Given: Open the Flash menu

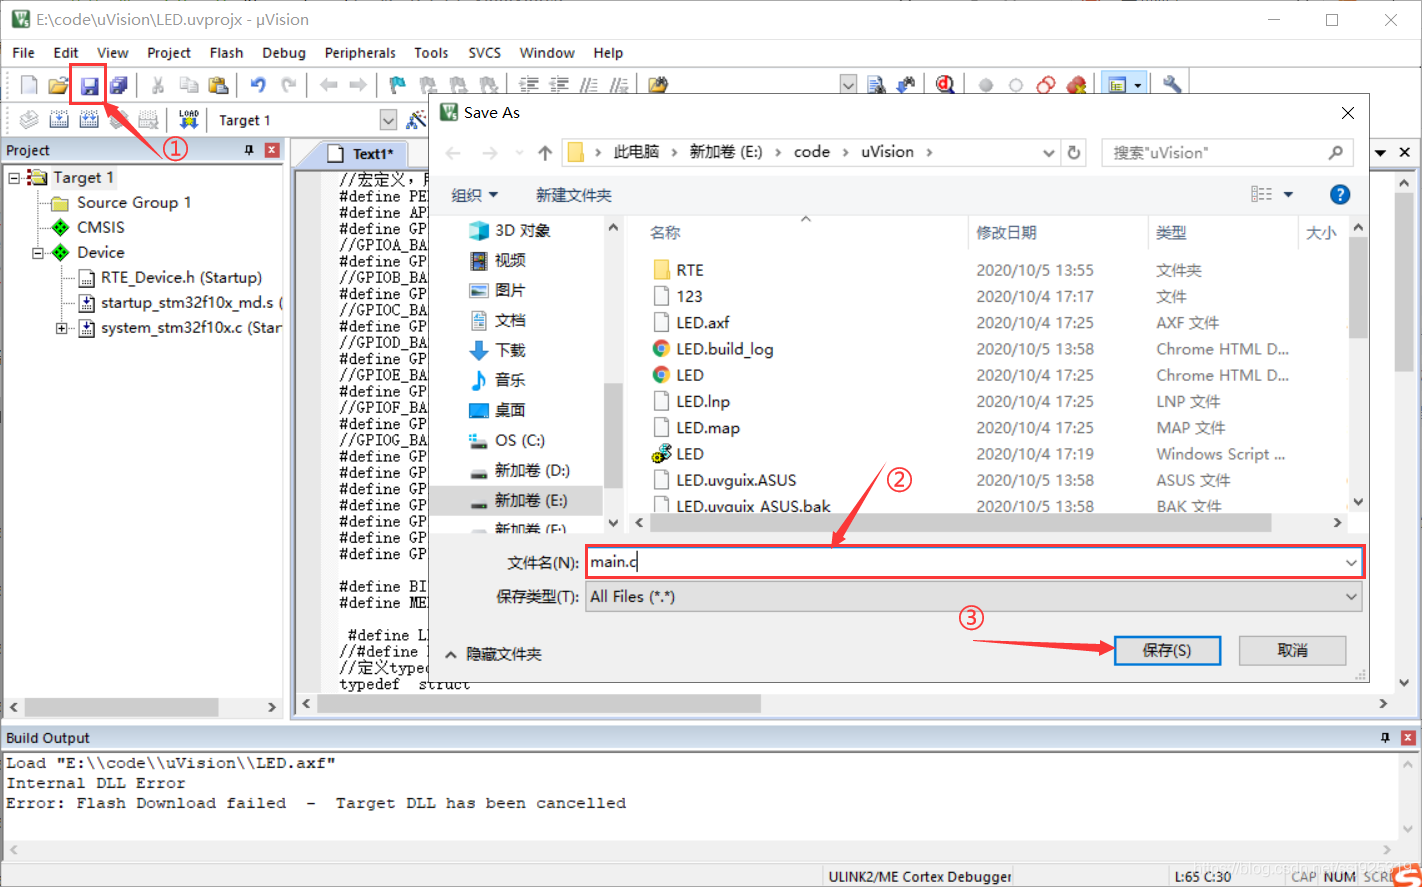Looking at the screenshot, I should pos(226,53).
